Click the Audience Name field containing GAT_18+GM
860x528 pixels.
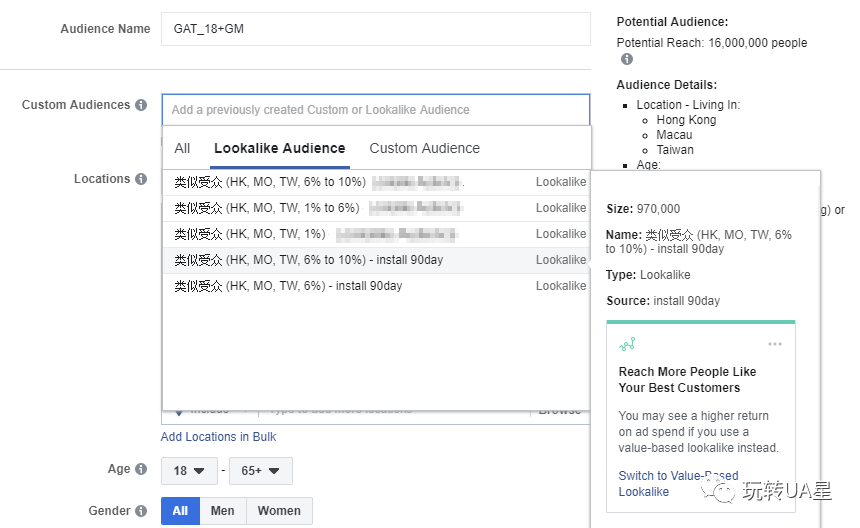(x=376, y=29)
